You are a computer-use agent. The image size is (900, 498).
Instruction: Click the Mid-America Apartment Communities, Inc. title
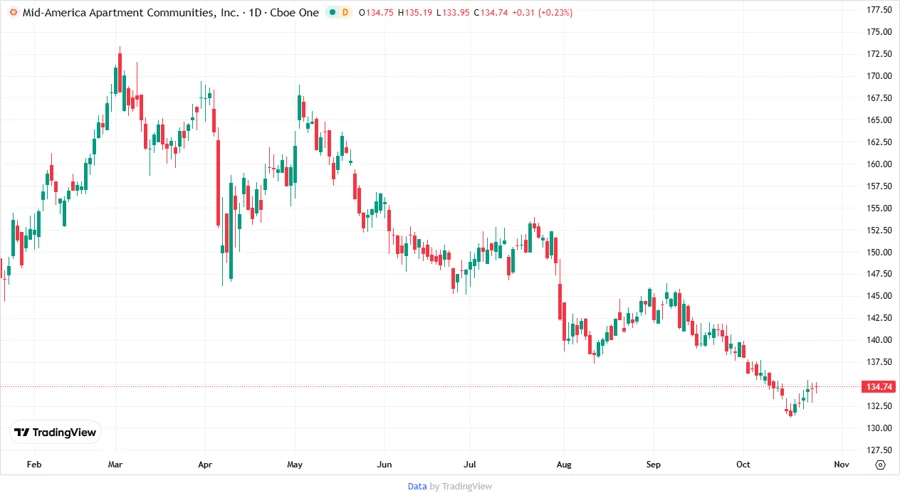(130, 12)
